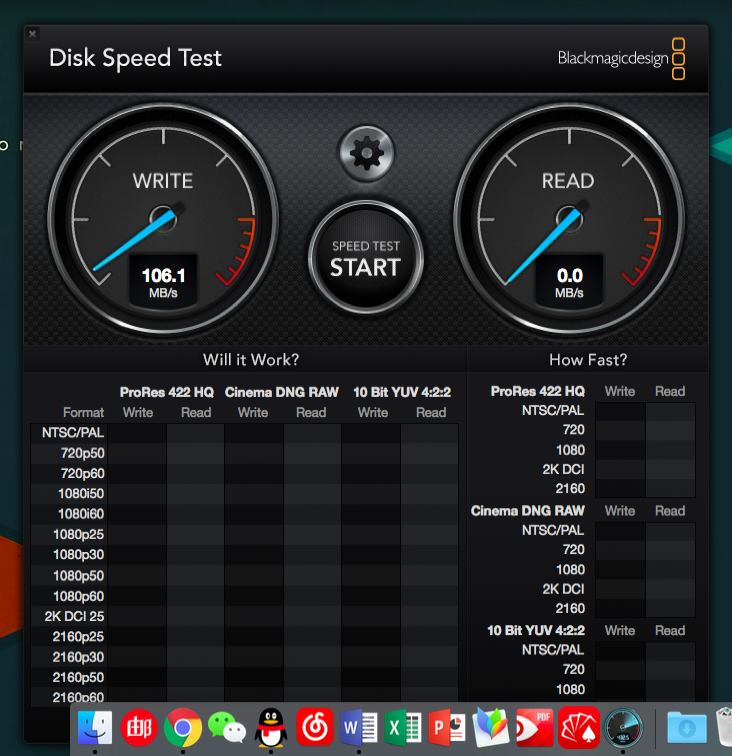
Task: Select NTSC/PAL row in the Format table
Action: pyautogui.click(x=244, y=433)
